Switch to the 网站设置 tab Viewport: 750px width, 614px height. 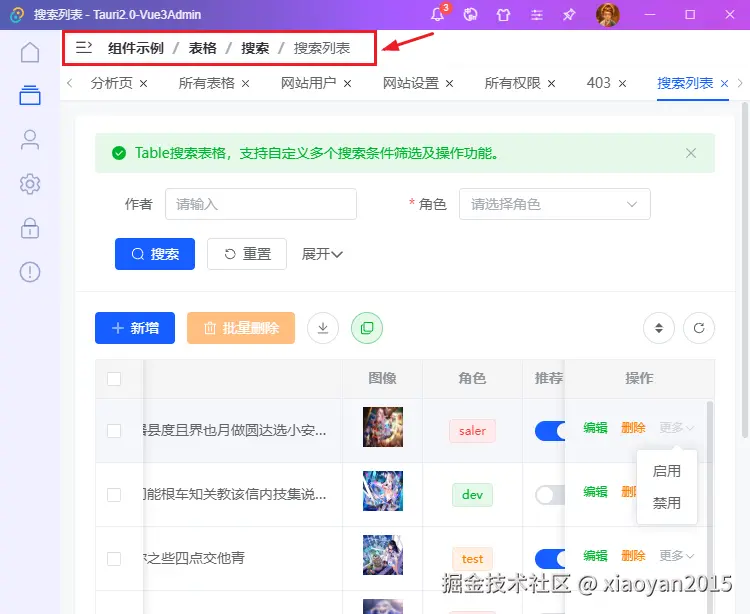click(411, 83)
